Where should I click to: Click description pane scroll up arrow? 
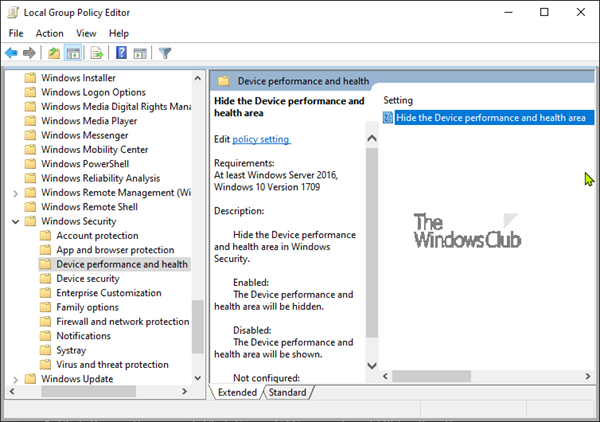click(372, 138)
